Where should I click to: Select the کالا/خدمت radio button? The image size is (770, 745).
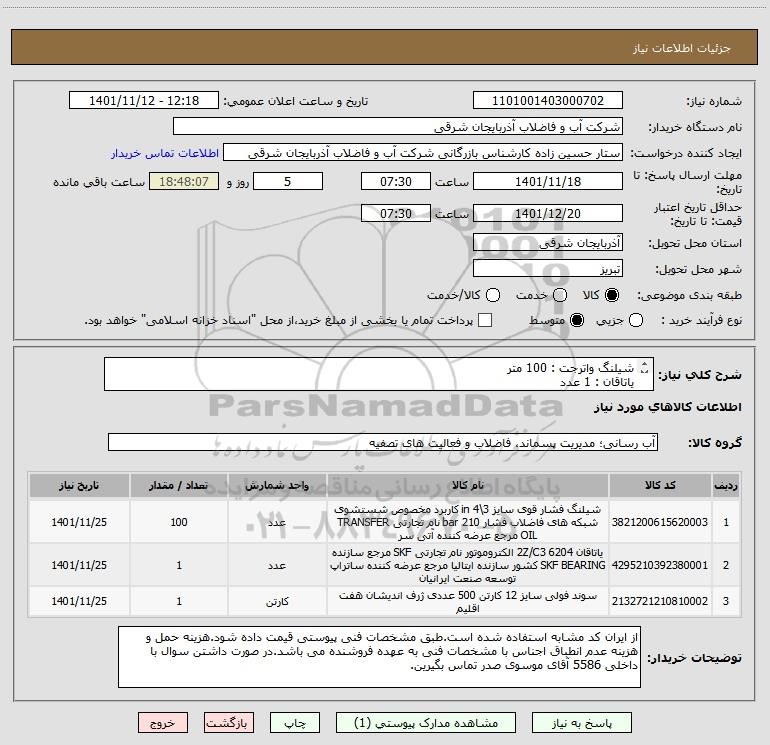tap(493, 295)
